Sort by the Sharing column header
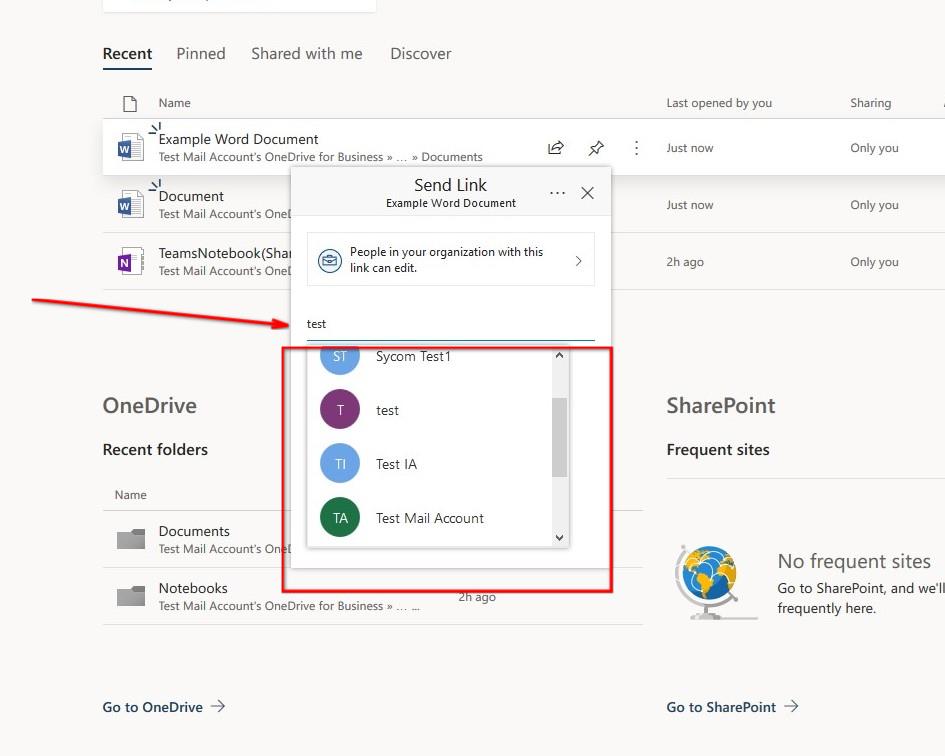Image resolution: width=945 pixels, height=756 pixels. [x=870, y=103]
